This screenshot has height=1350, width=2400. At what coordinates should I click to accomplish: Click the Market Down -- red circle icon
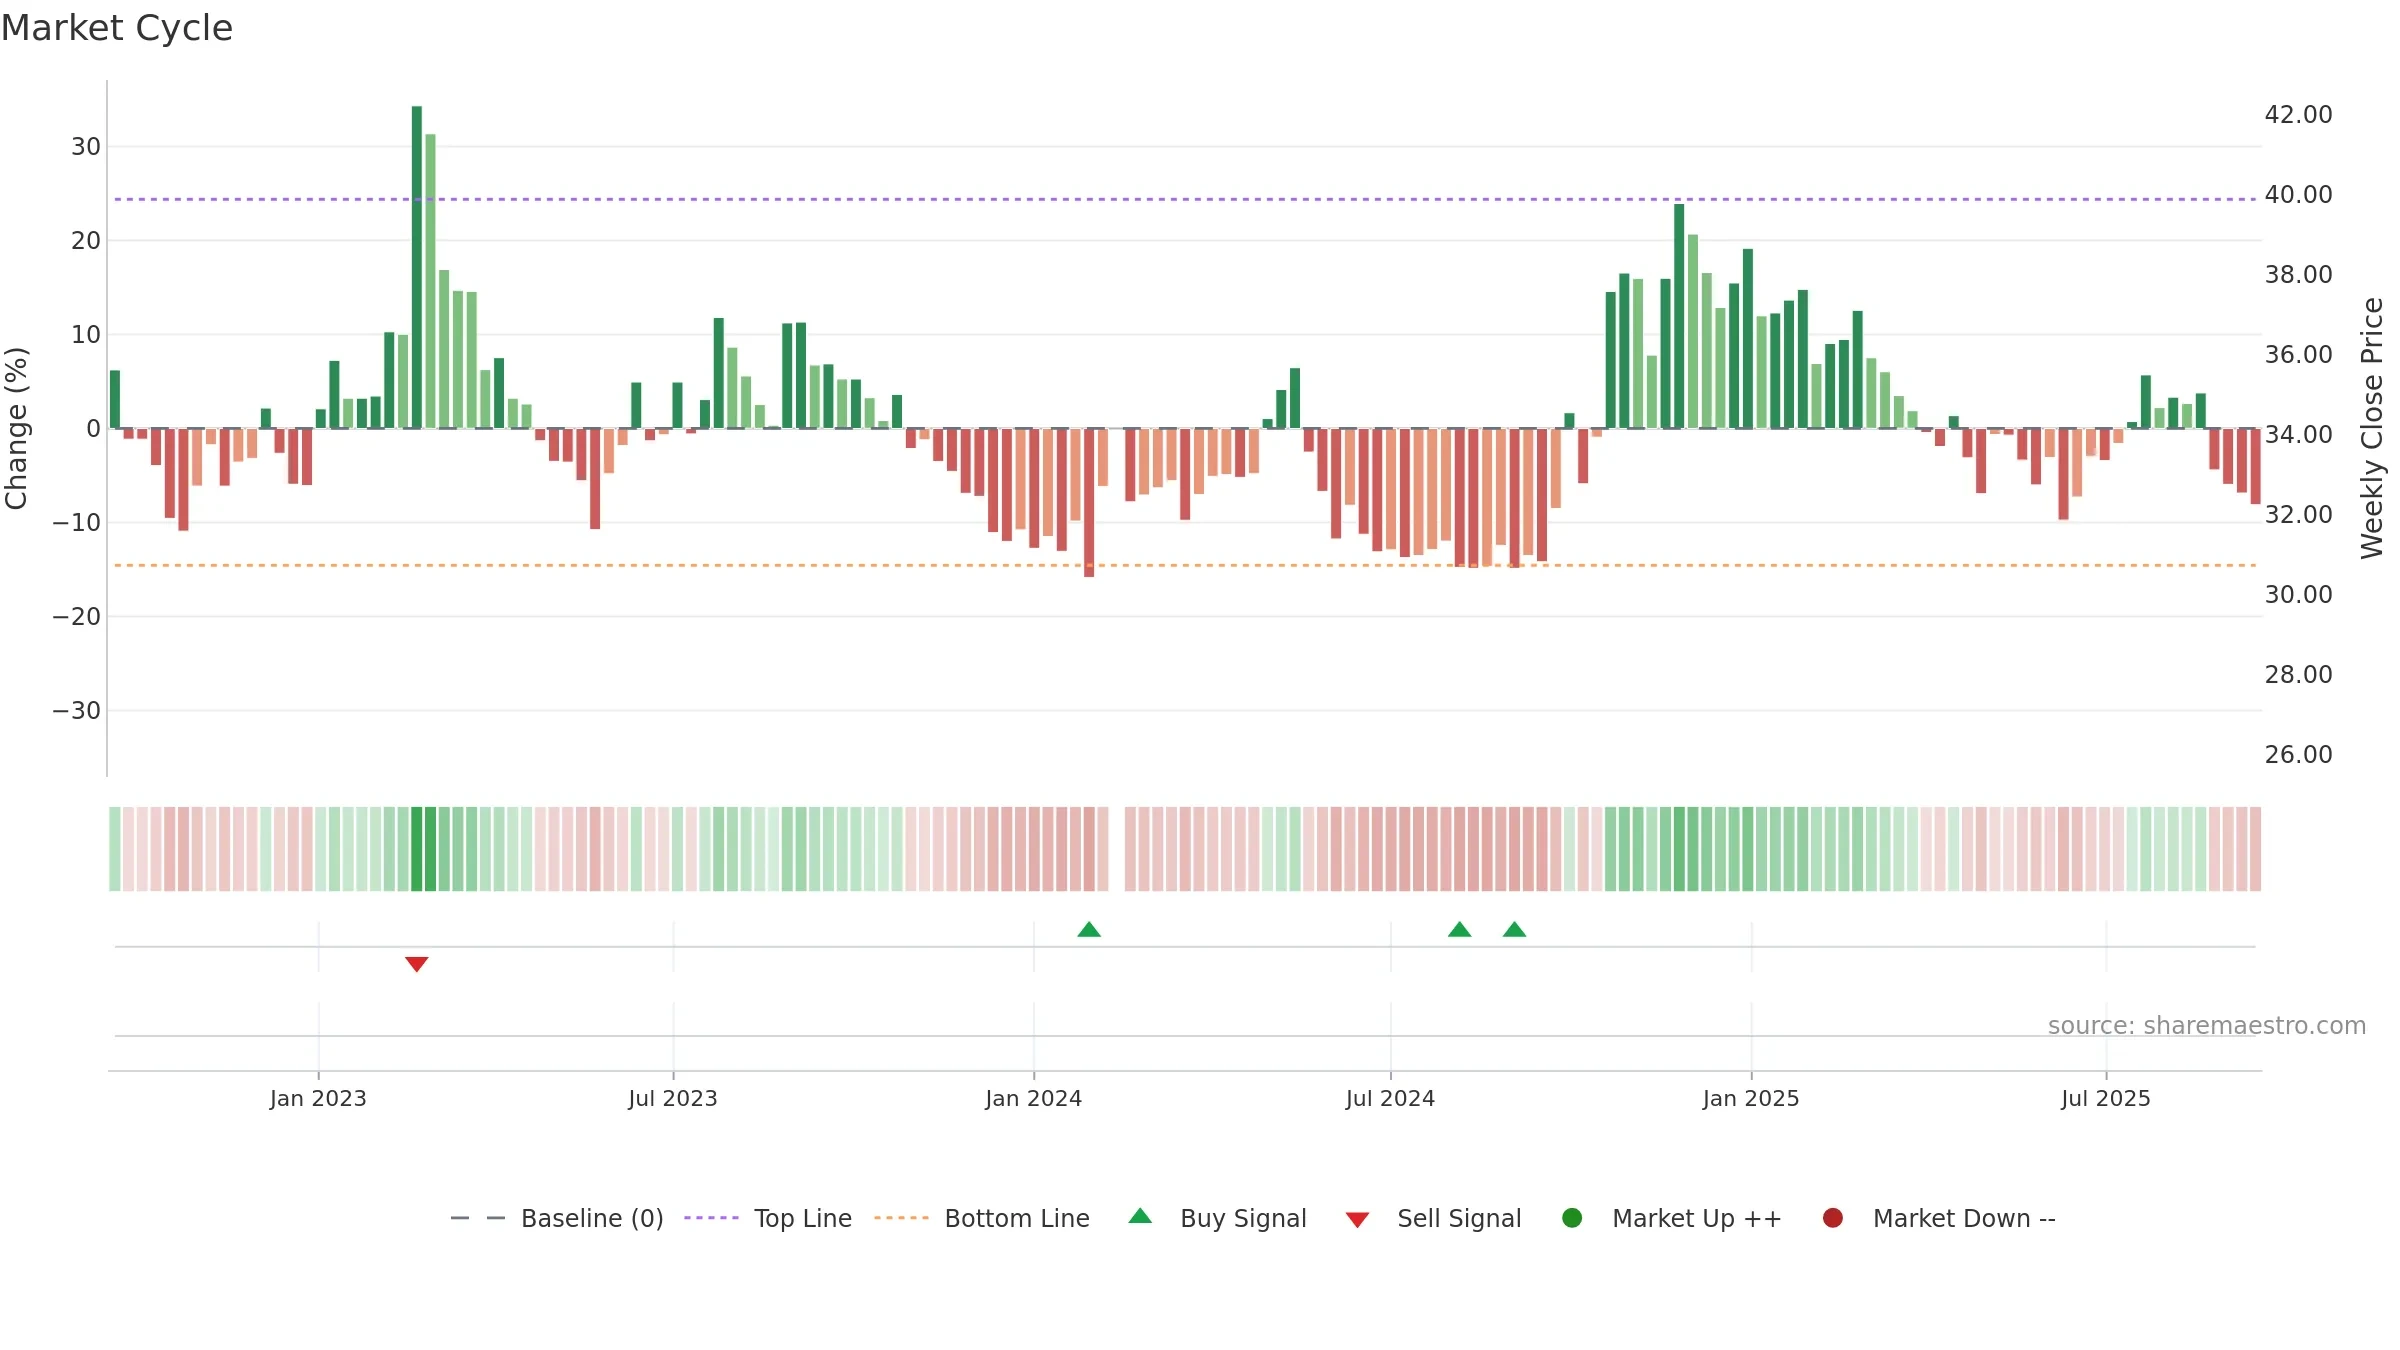(1833, 1218)
